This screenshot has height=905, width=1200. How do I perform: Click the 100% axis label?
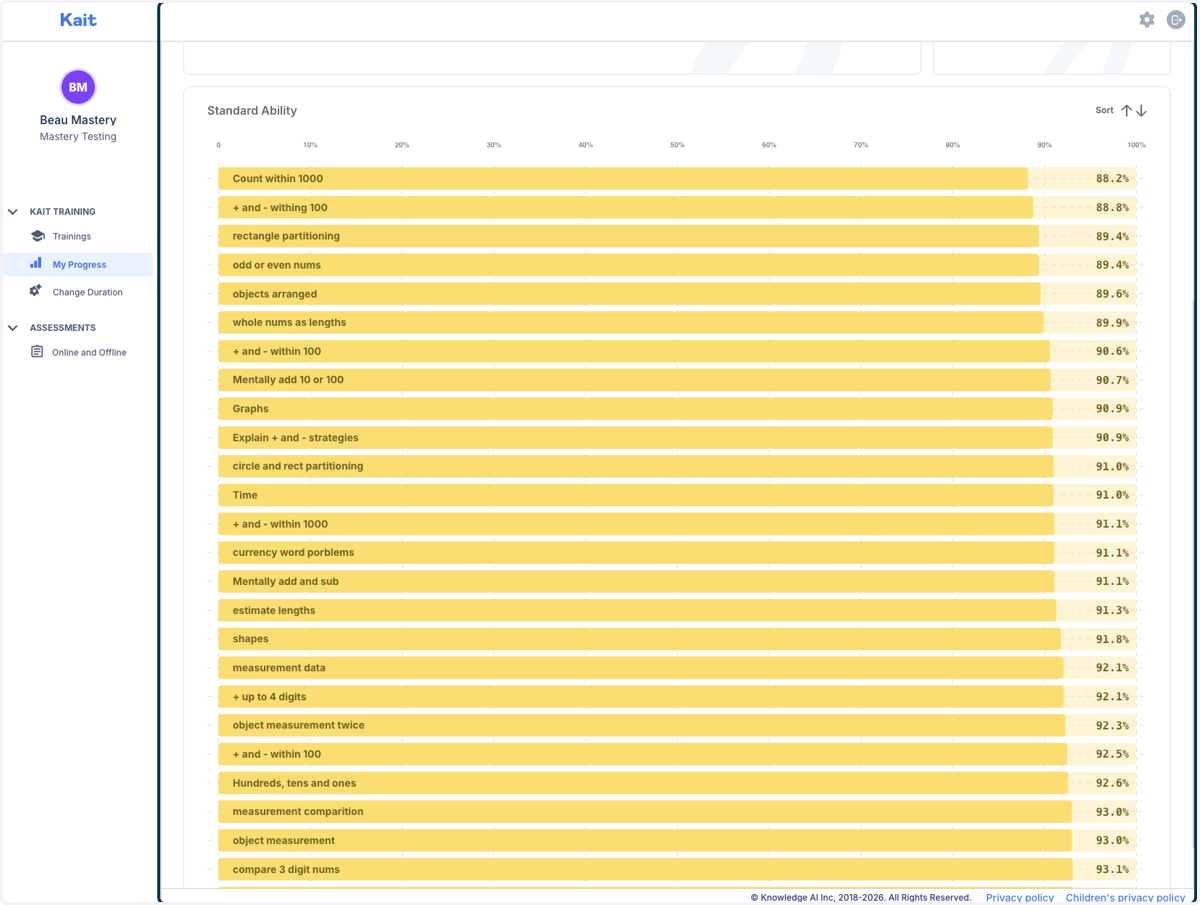(1136, 145)
